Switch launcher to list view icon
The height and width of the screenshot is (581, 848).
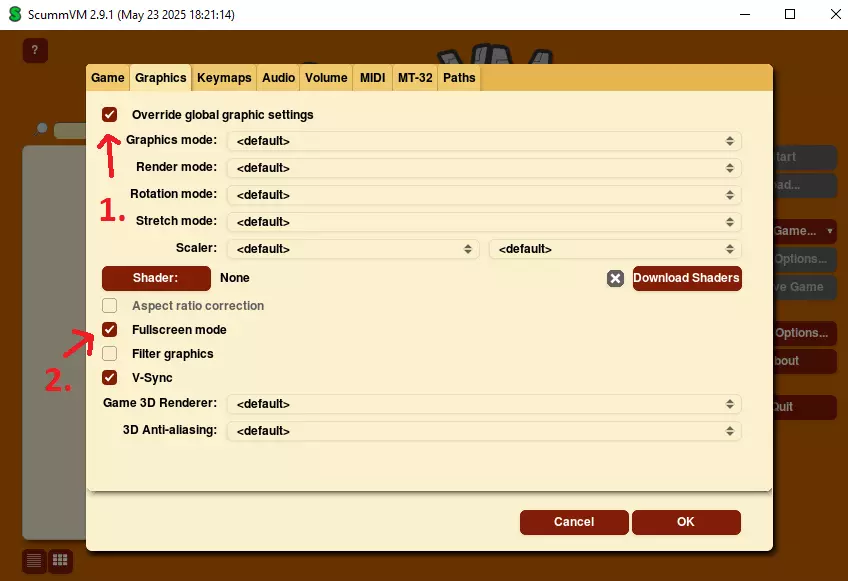[x=34, y=561]
